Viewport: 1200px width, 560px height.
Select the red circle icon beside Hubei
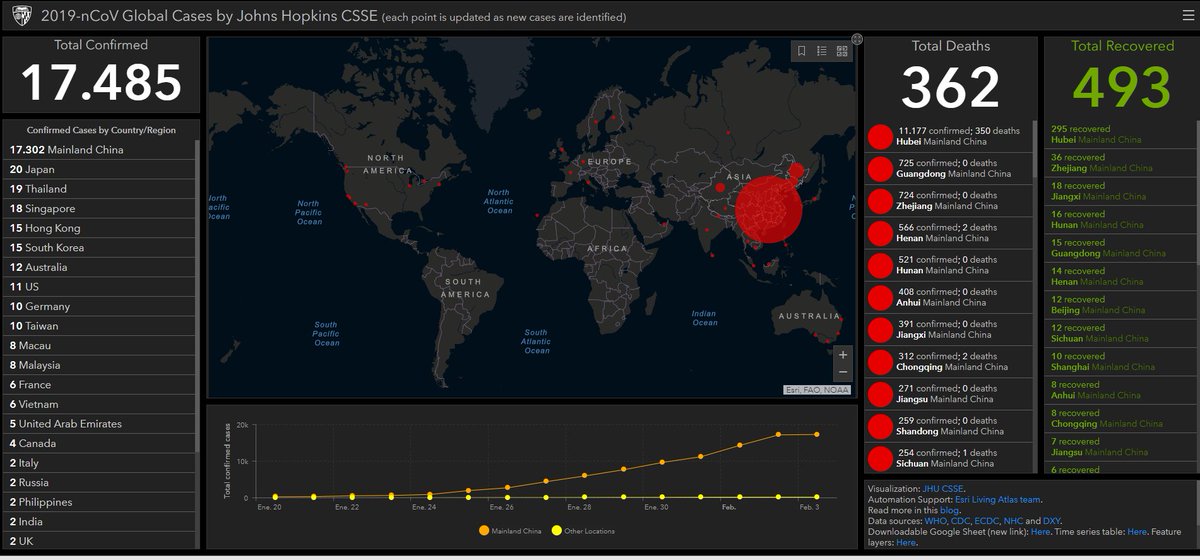(880, 136)
